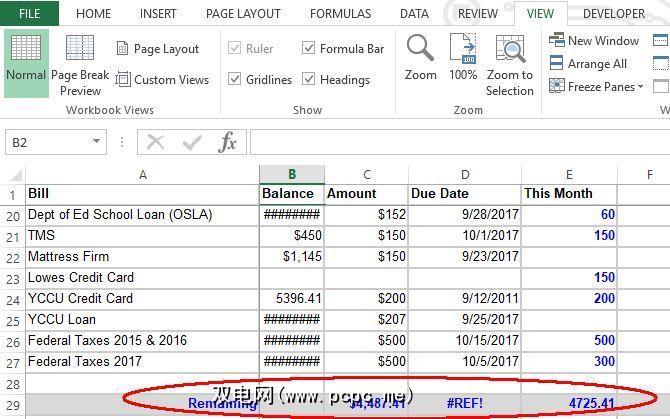Image resolution: width=670 pixels, height=419 pixels.
Task: Select row 1 header
Action: coord(13,195)
